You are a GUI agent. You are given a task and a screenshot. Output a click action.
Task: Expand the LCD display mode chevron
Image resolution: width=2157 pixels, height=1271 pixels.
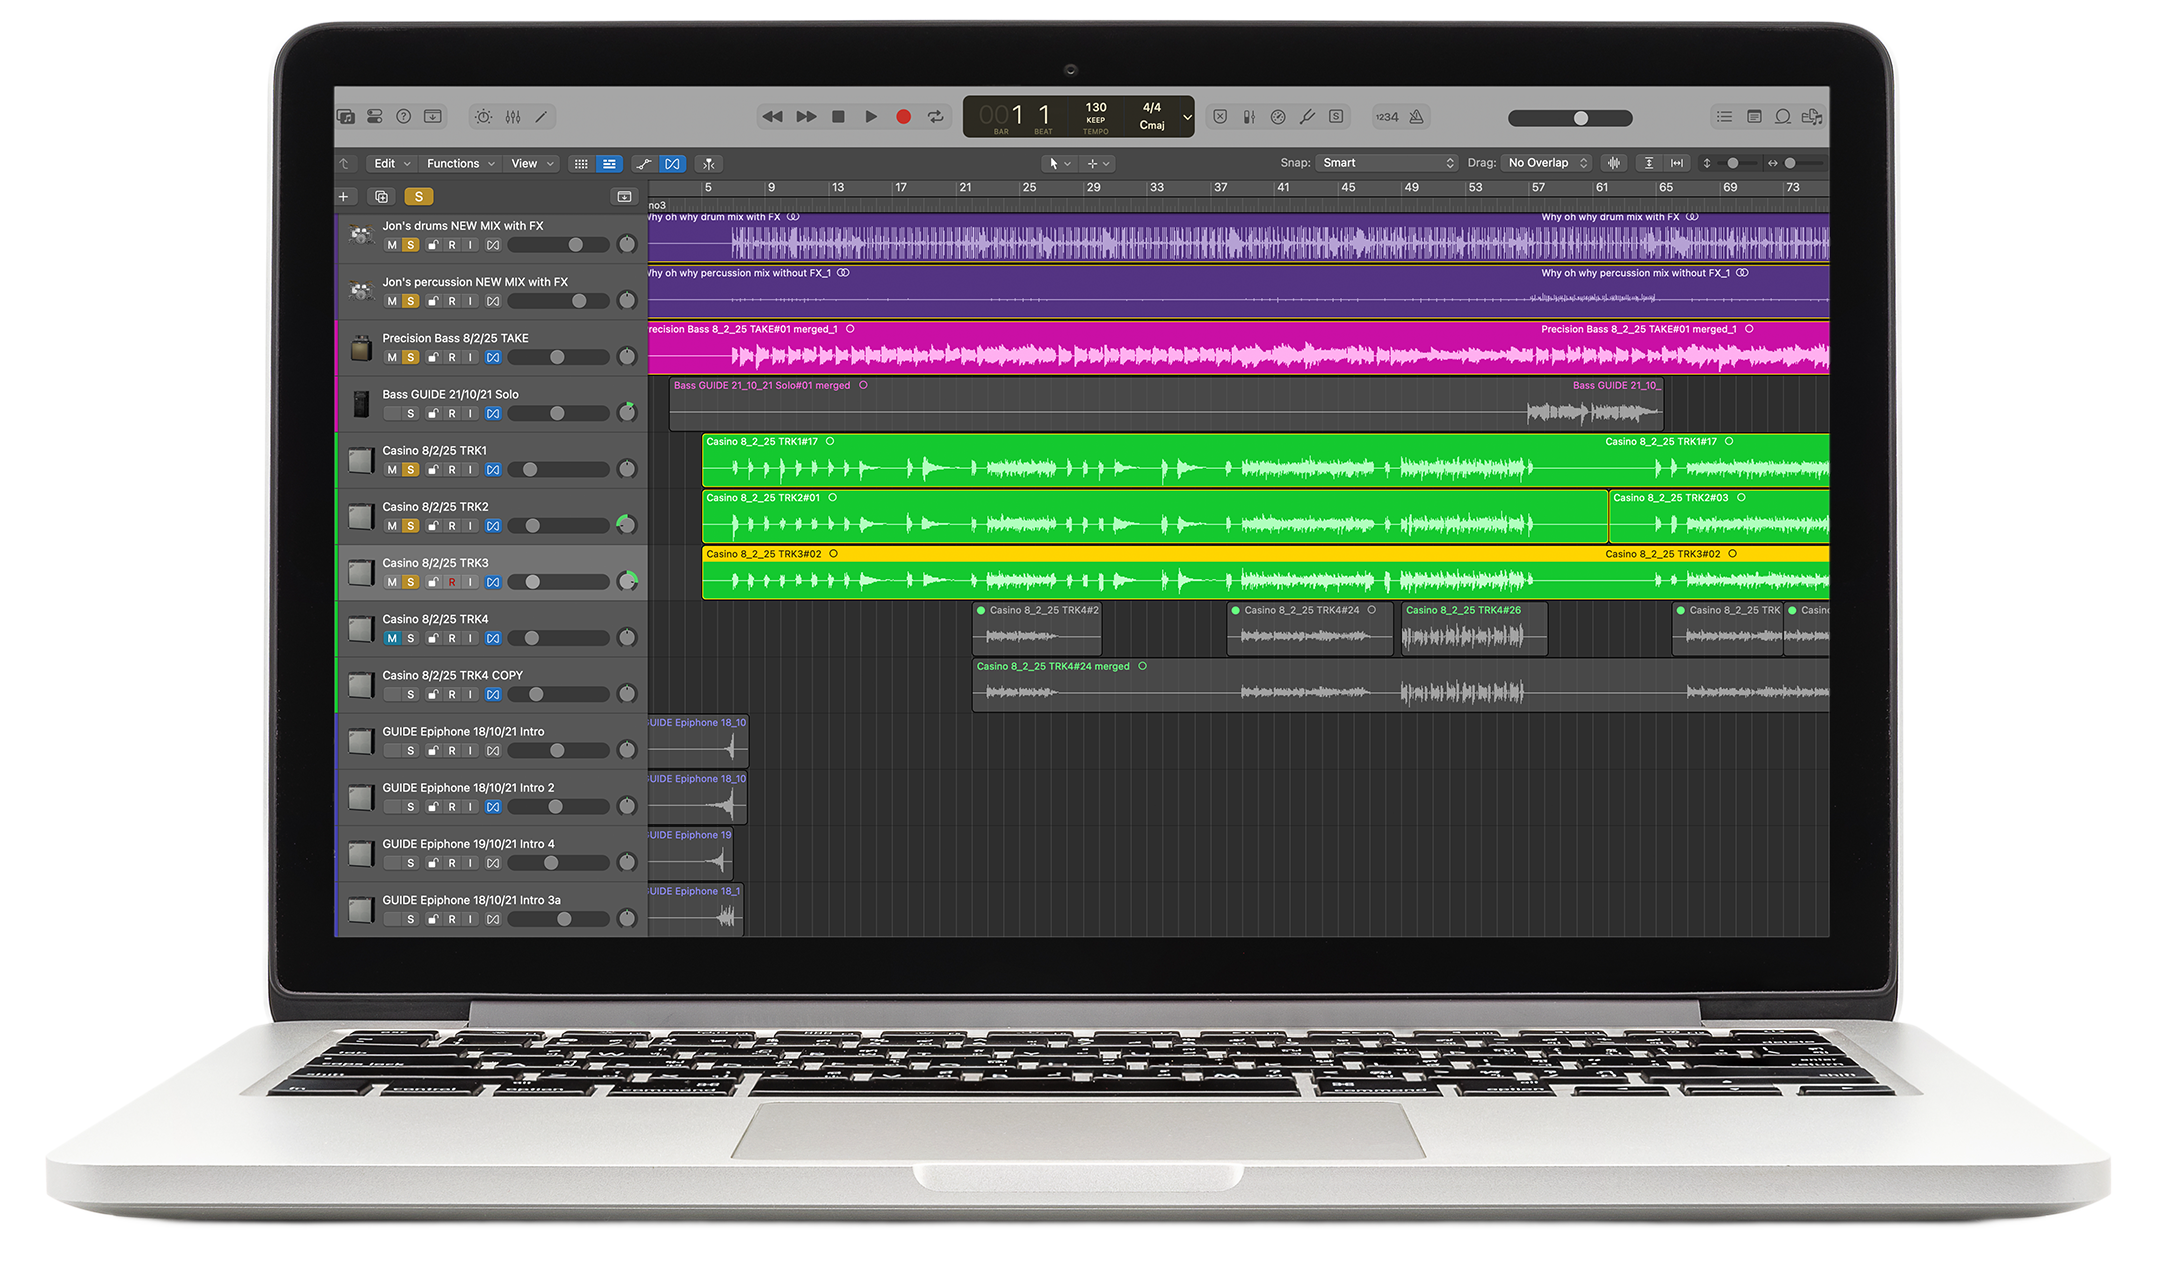[1187, 117]
